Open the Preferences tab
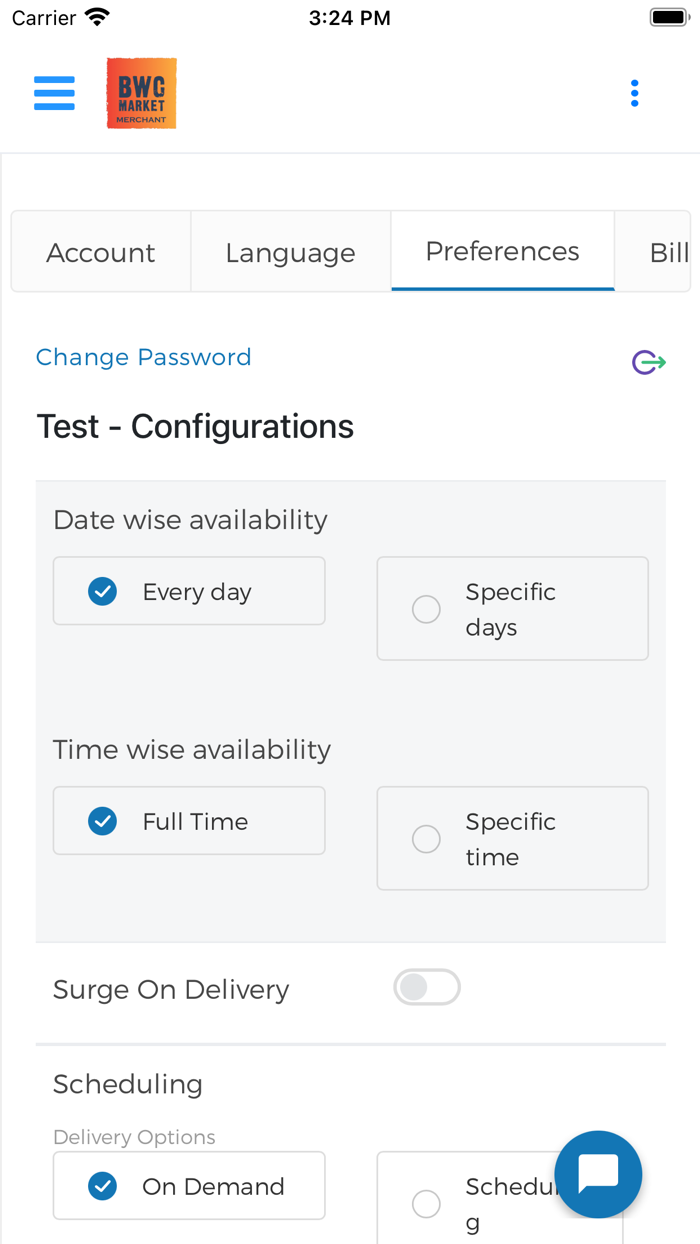 point(502,251)
